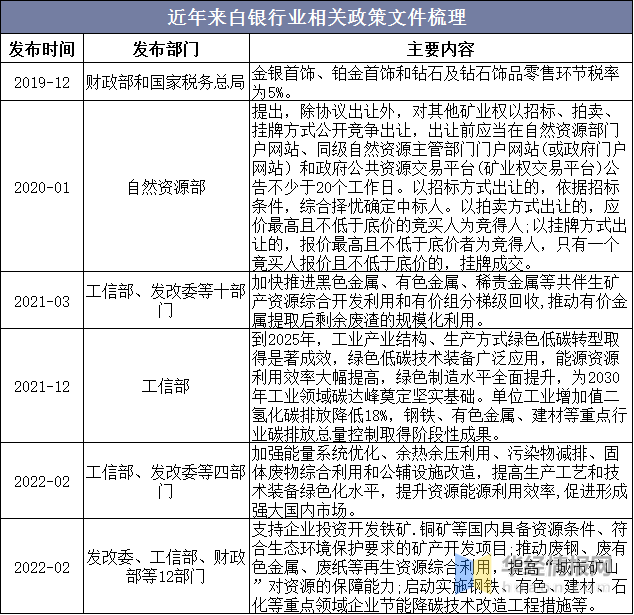Select the 发布时间 column header

(x=42, y=49)
